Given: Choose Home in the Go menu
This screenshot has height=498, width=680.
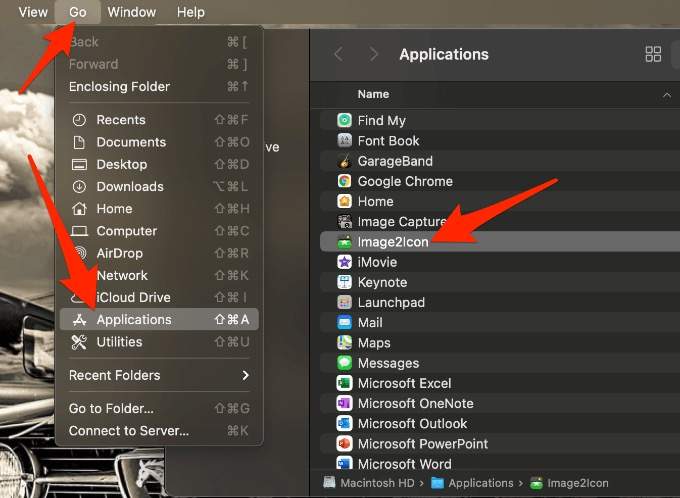Looking at the screenshot, I should [x=159, y=209].
